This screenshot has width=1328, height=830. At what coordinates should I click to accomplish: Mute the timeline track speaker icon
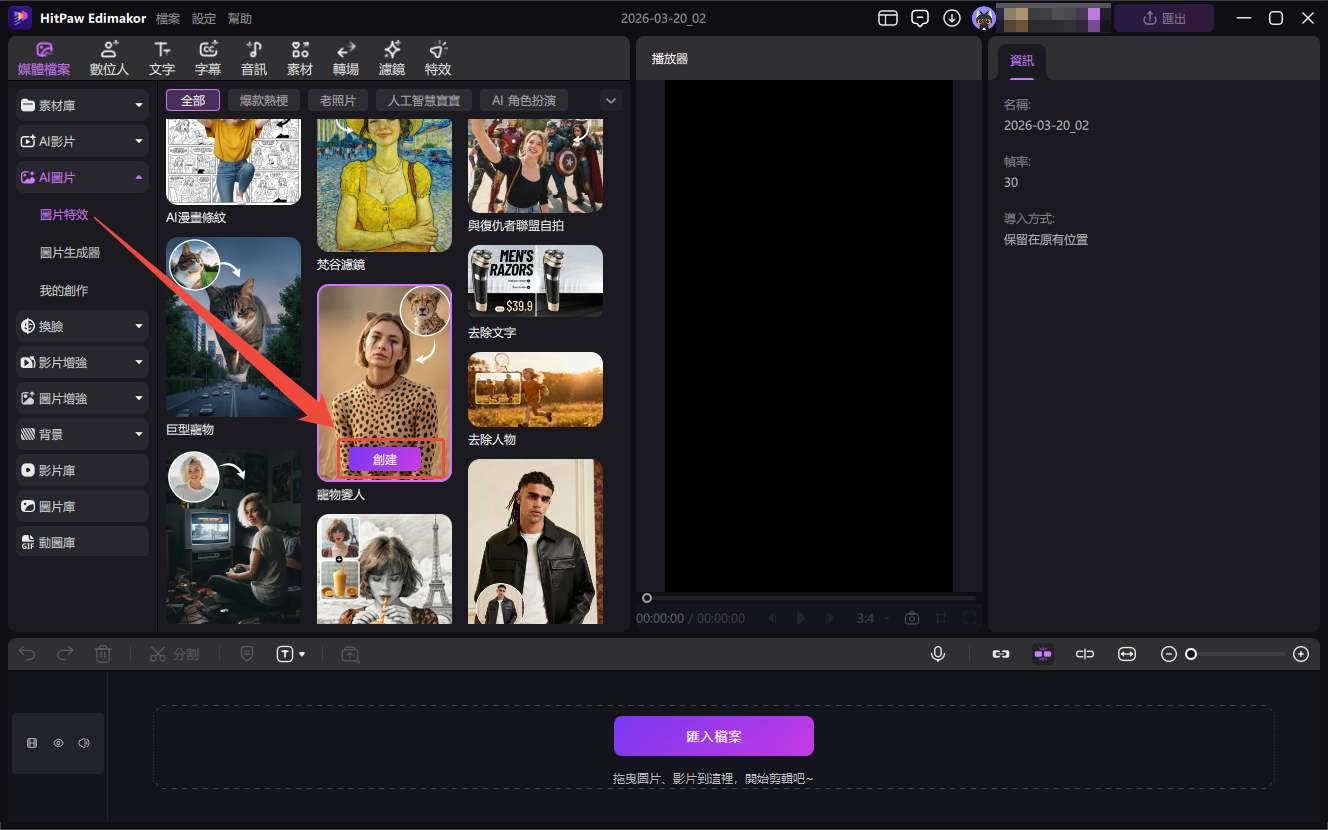pyautogui.click(x=84, y=743)
